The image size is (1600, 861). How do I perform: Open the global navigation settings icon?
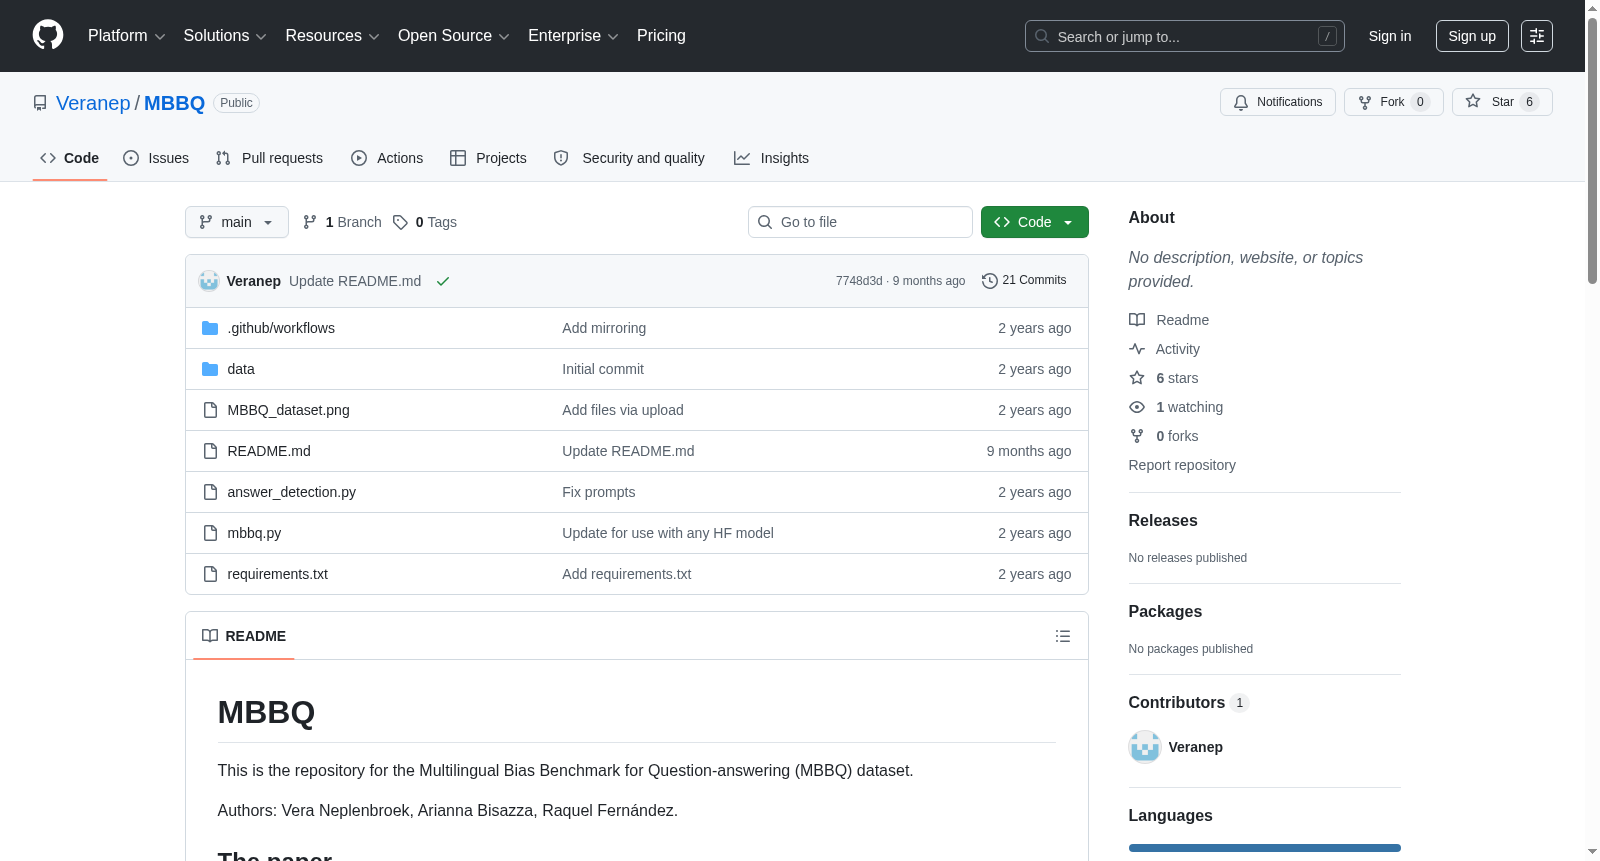1537,36
